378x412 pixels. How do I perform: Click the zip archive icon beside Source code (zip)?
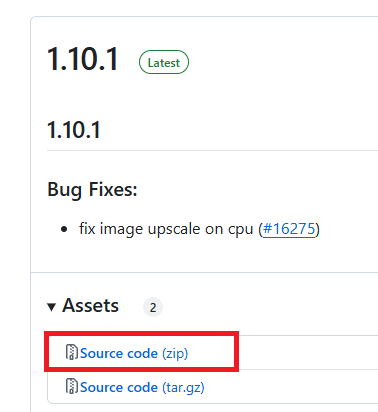pos(71,352)
